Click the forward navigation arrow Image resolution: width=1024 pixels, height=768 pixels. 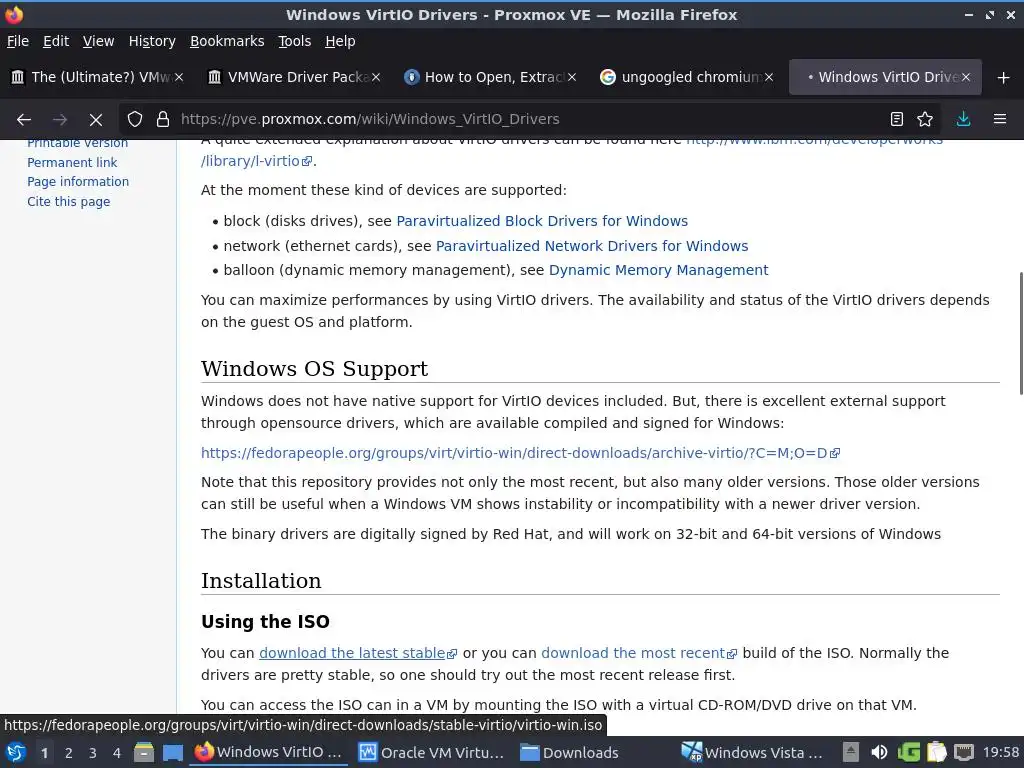(59, 120)
